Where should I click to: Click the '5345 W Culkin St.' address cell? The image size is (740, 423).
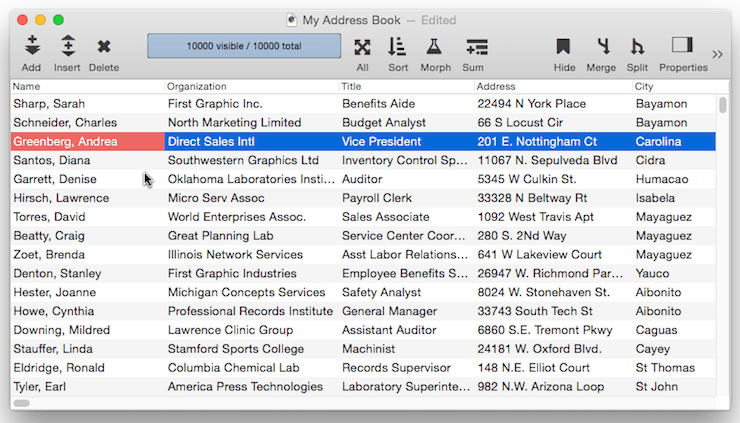click(553, 179)
